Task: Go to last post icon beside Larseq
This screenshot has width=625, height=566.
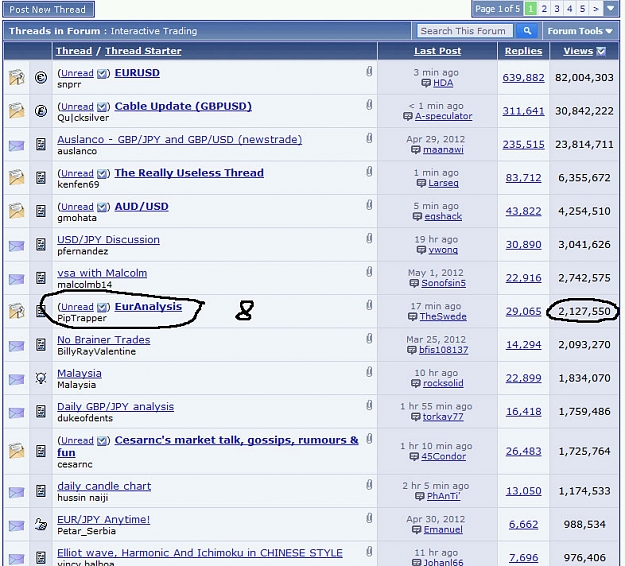Action: (421, 183)
